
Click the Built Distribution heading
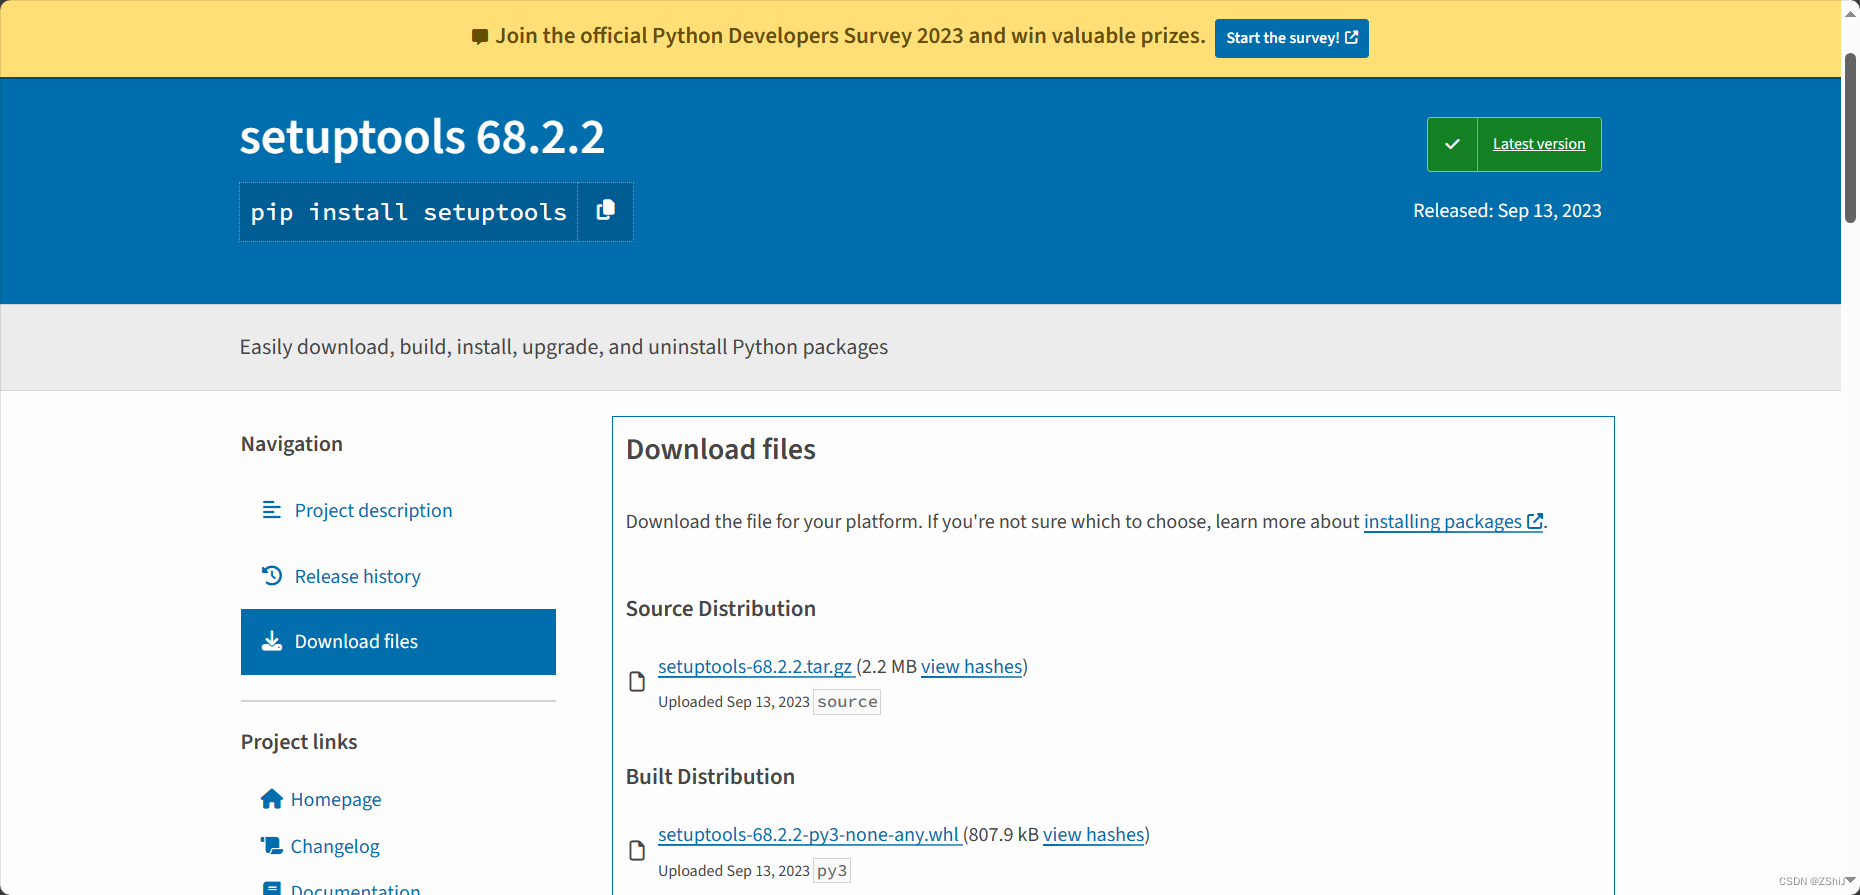710,776
